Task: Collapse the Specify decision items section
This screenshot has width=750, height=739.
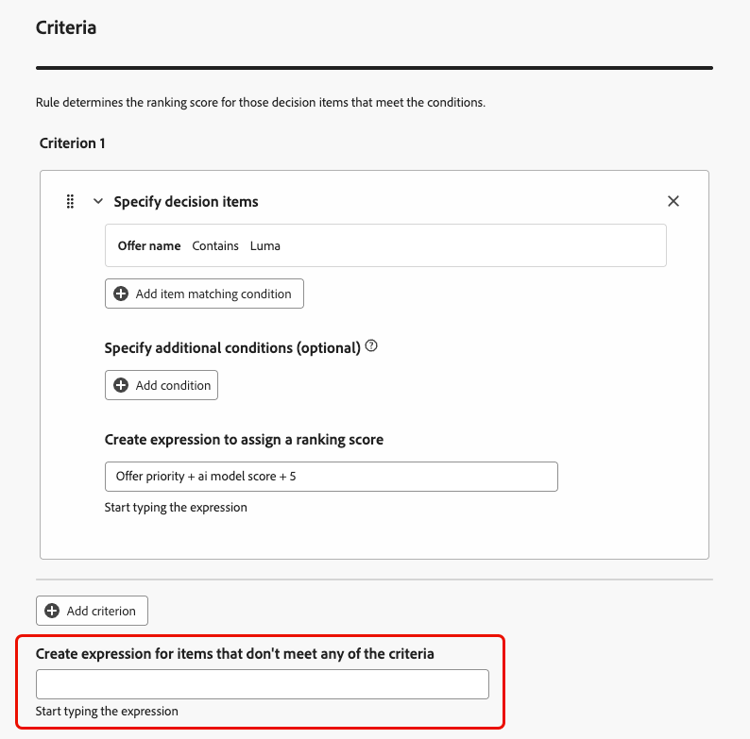Action: [98, 202]
